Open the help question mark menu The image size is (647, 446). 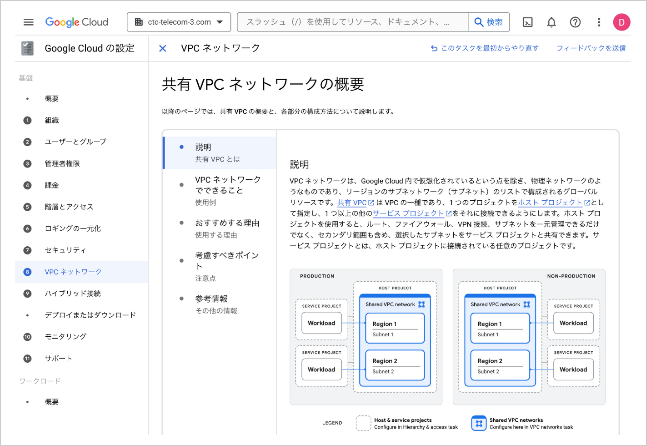pos(575,22)
